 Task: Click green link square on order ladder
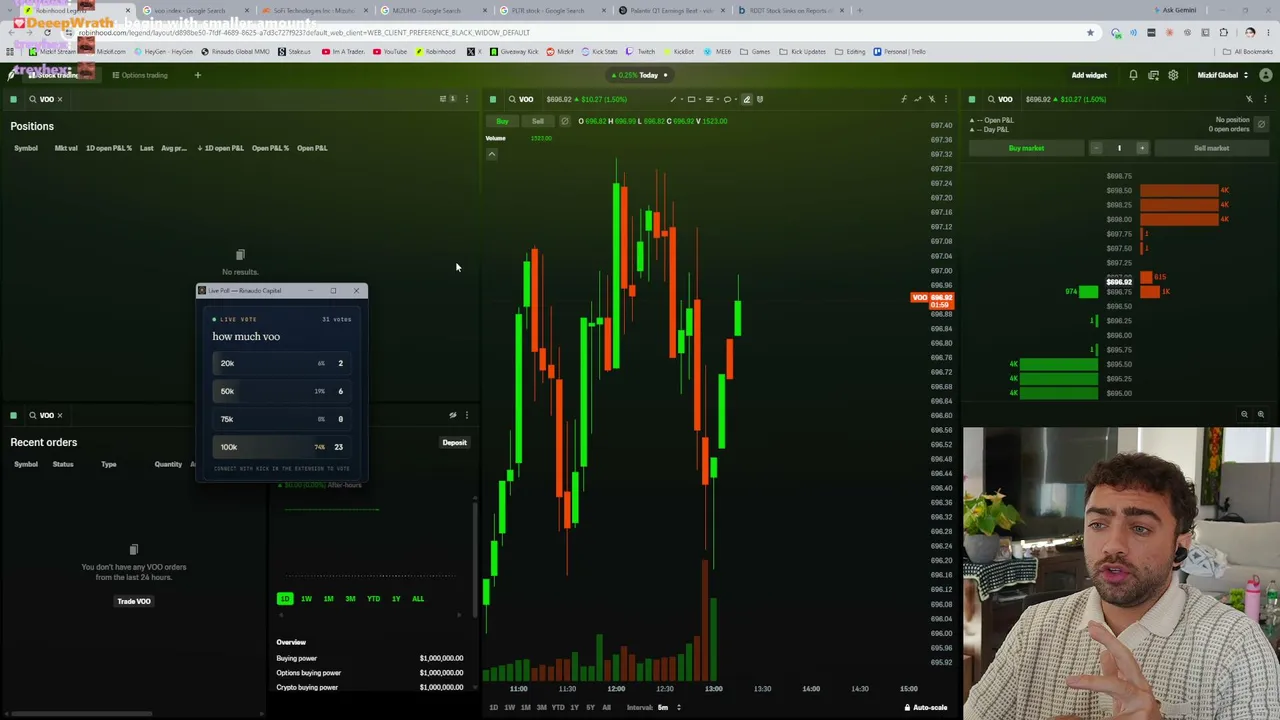point(972,99)
